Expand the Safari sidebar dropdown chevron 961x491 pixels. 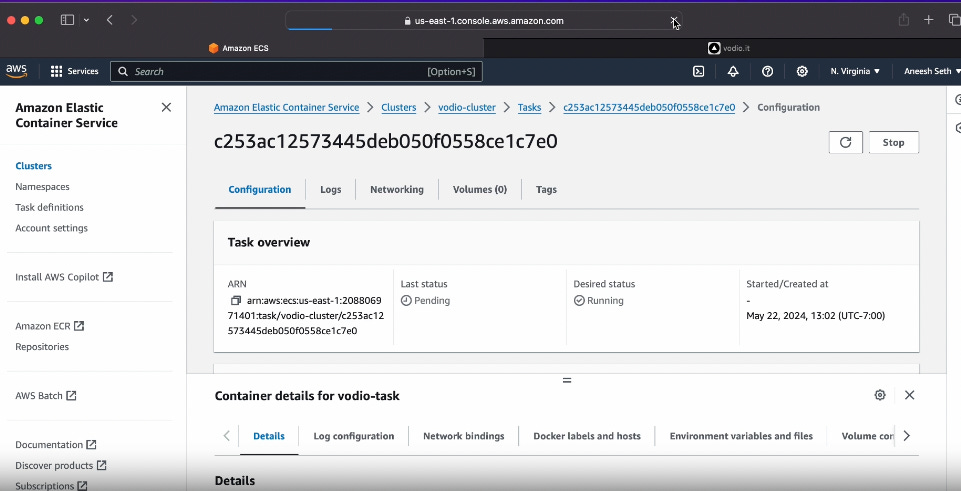[x=86, y=20]
